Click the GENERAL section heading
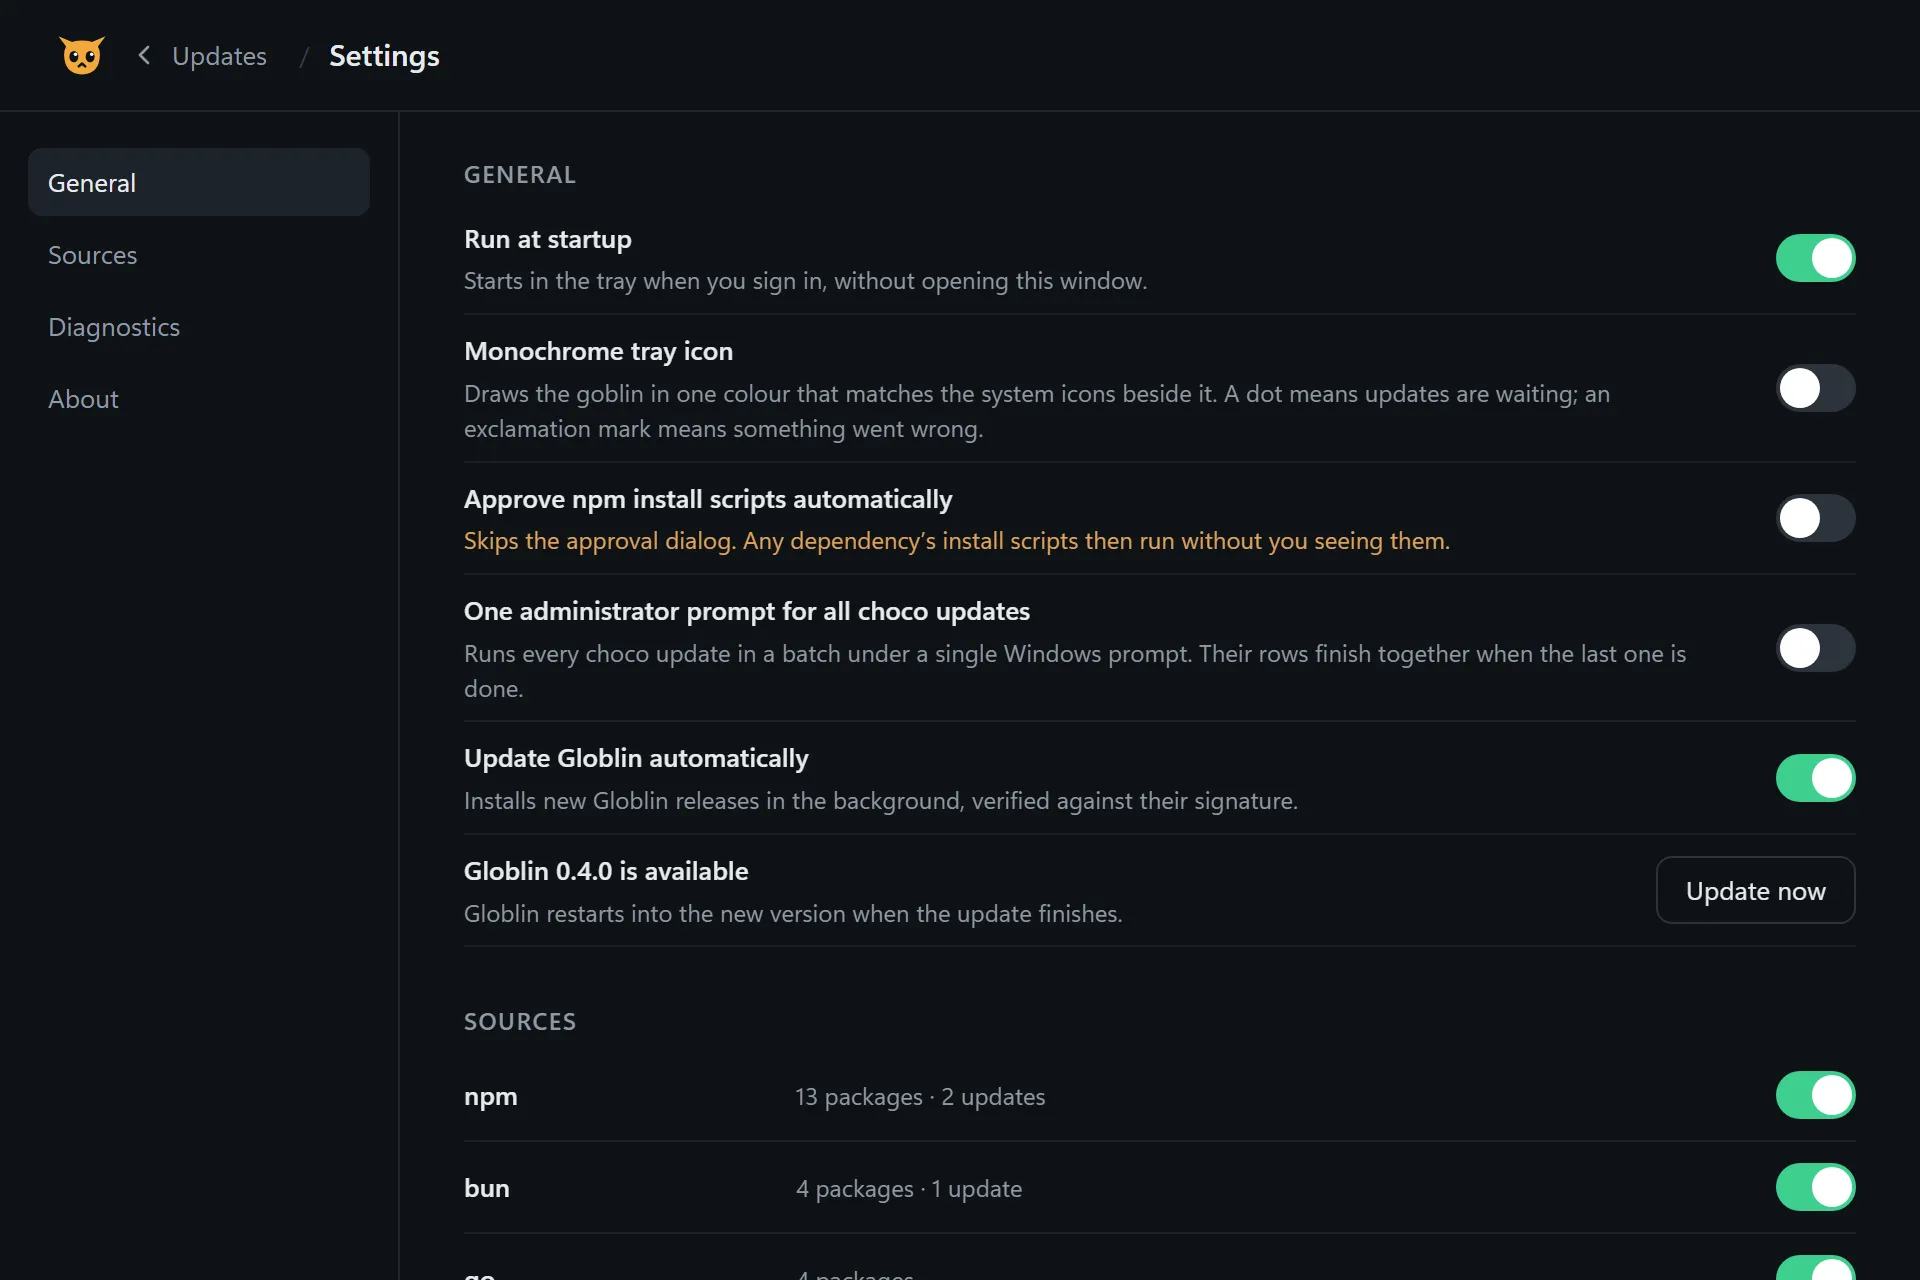Image resolution: width=1920 pixels, height=1280 pixels. (520, 175)
